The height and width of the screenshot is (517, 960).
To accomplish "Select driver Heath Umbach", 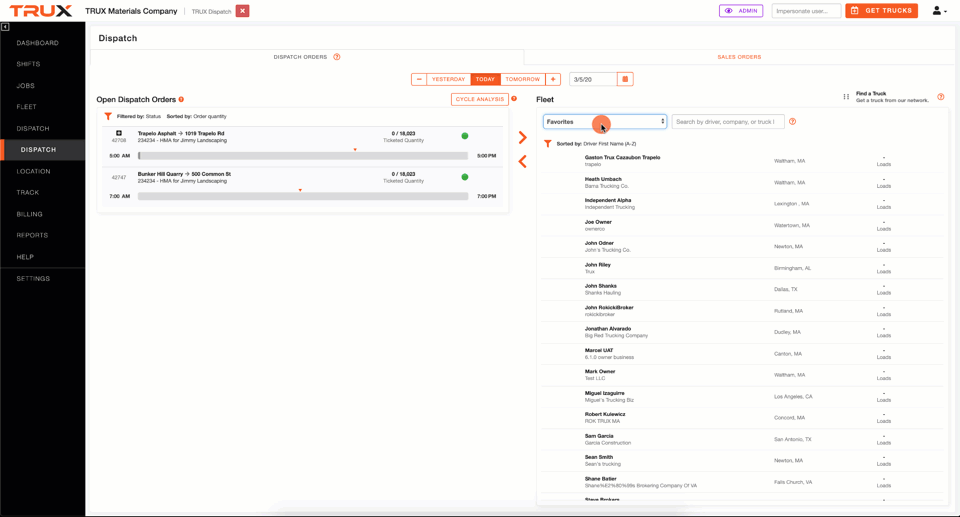I will [x=742, y=183].
